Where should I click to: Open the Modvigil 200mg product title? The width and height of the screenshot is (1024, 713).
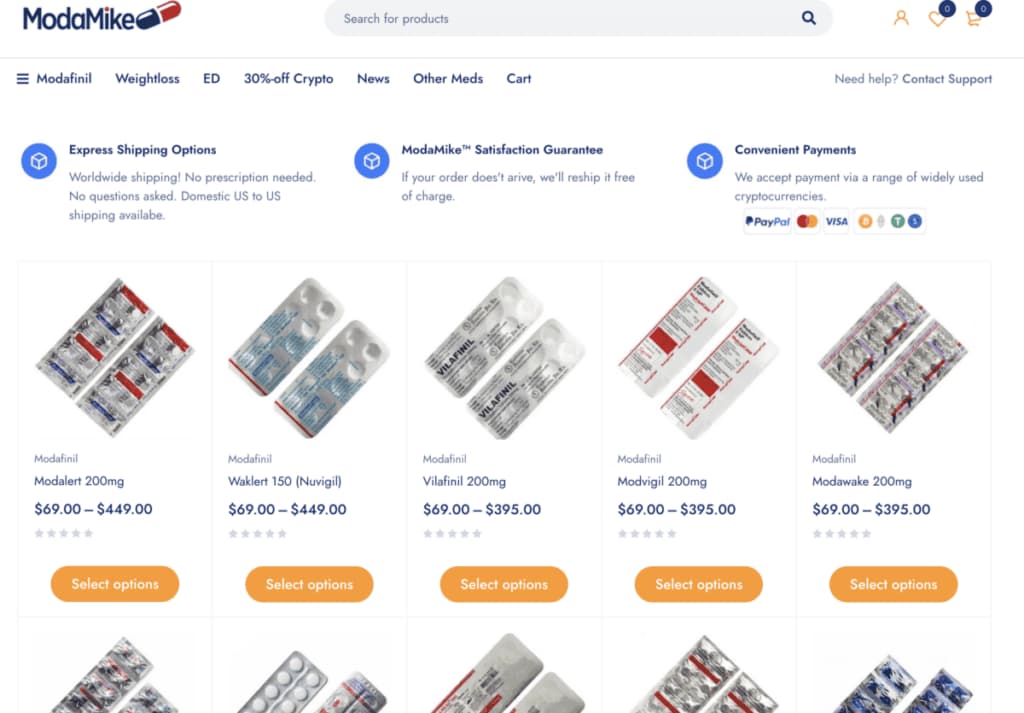click(662, 481)
